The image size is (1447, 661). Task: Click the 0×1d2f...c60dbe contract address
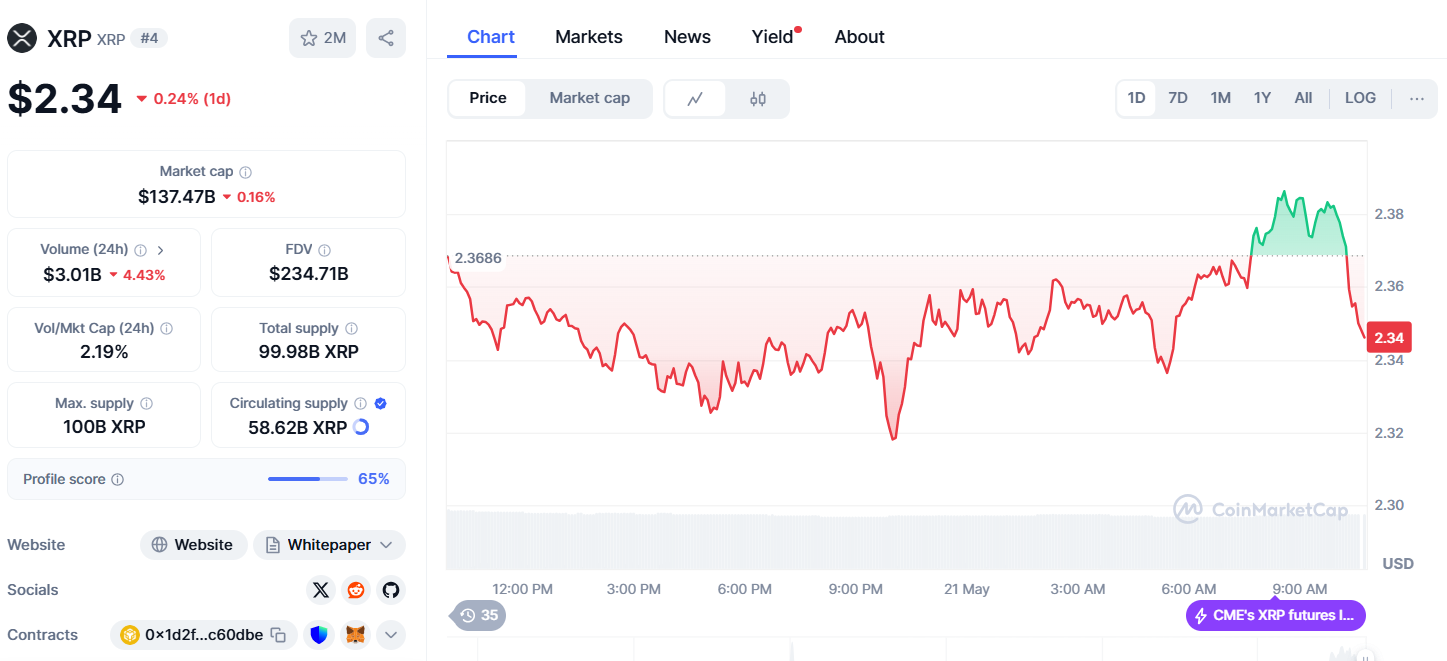tap(205, 635)
